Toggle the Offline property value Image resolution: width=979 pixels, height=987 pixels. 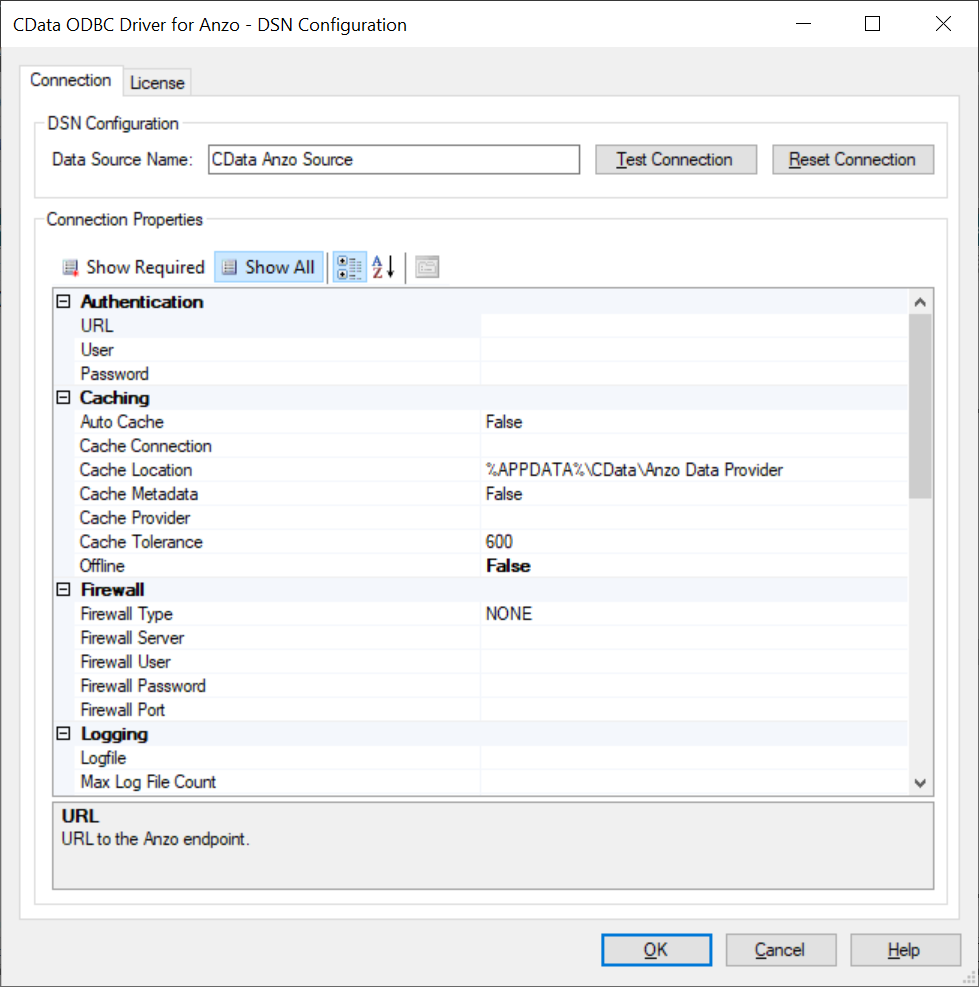(600, 565)
